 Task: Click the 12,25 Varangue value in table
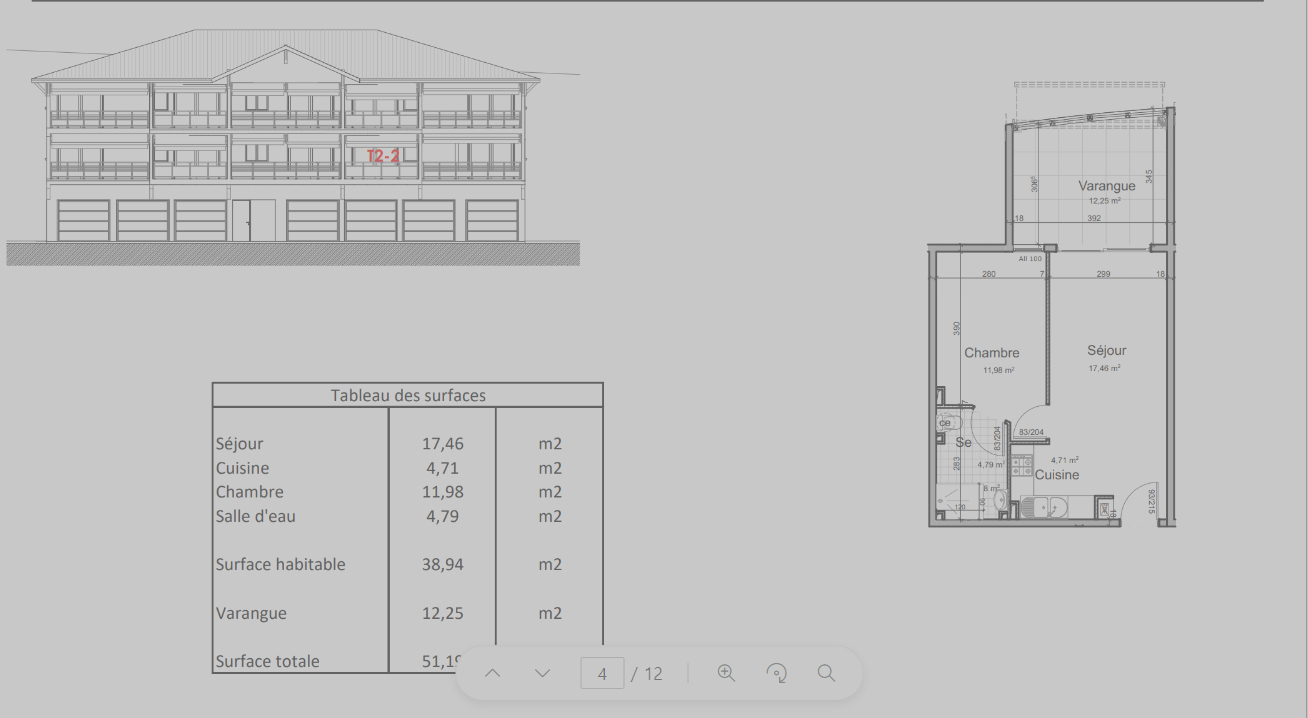pos(442,613)
